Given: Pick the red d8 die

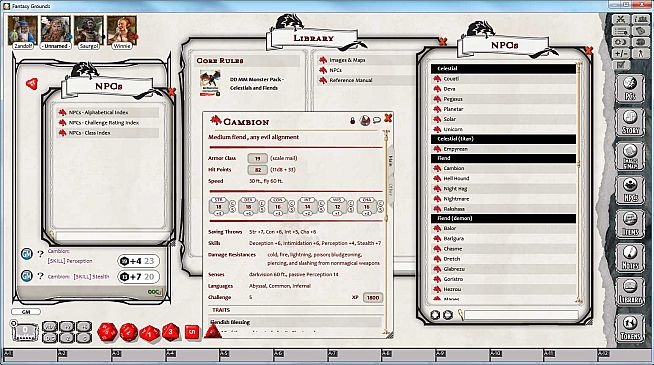Looking at the screenshot, I should pos(171,332).
